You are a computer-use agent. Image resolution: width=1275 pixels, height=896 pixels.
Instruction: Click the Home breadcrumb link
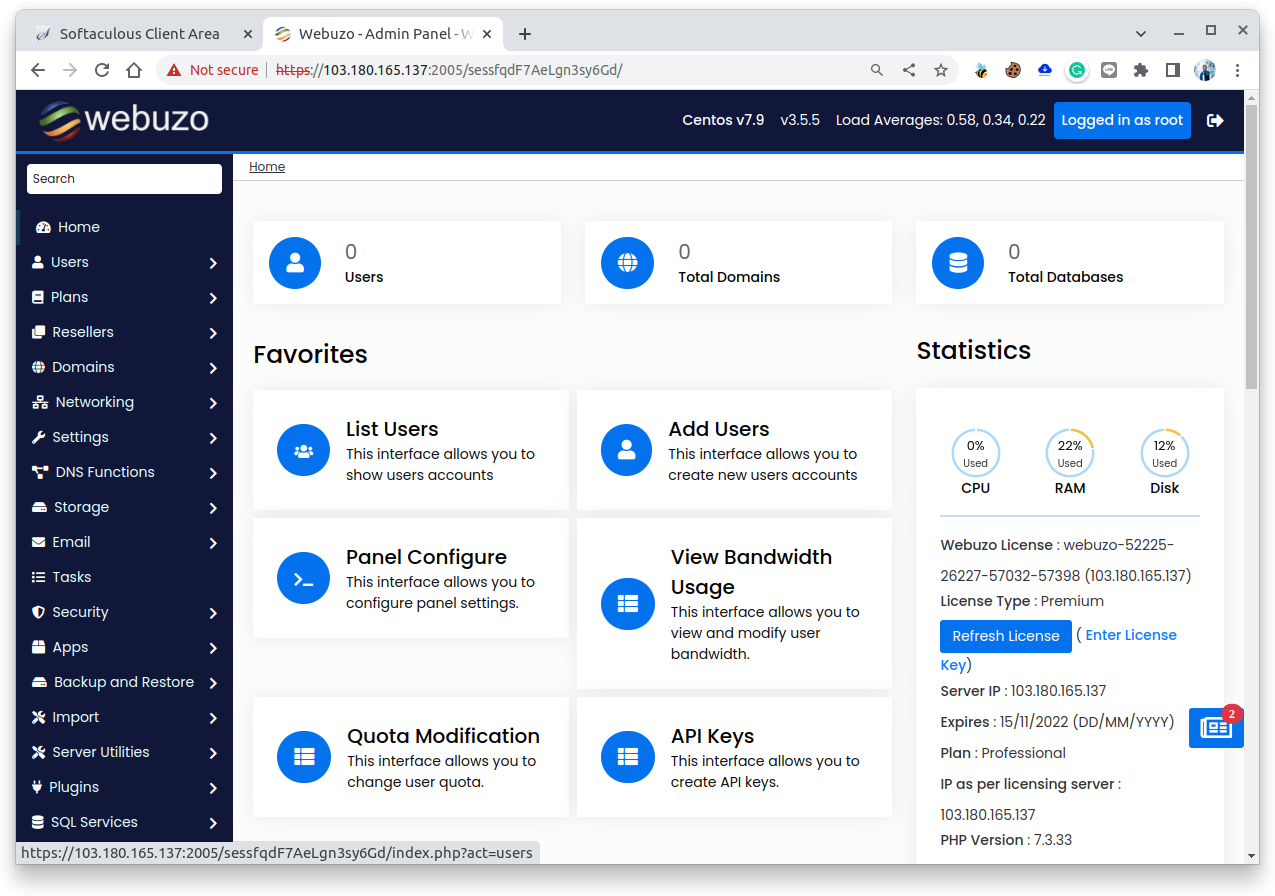[267, 167]
